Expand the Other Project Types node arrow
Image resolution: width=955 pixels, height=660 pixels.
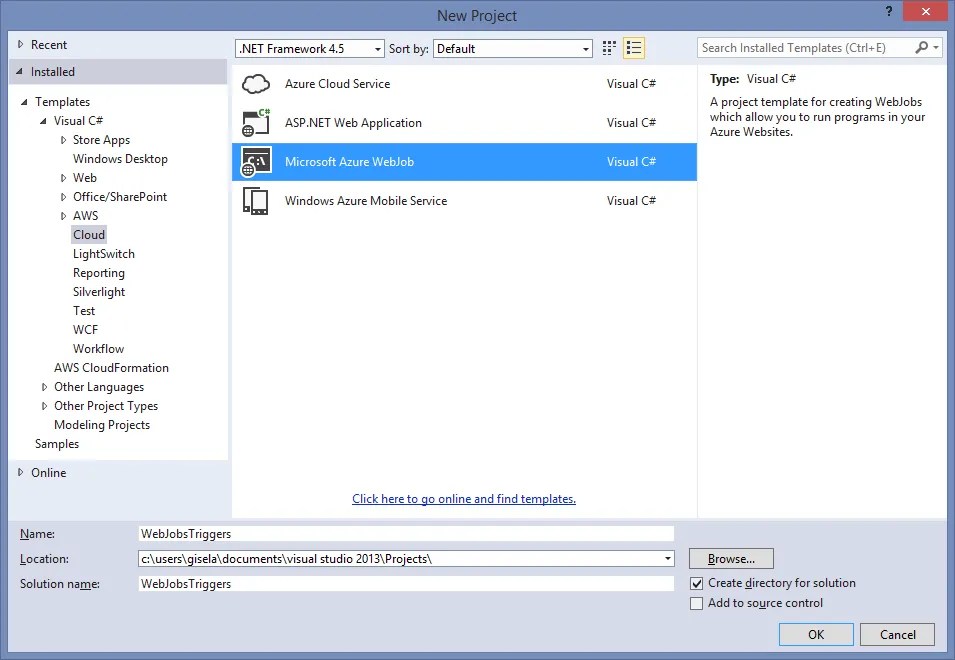(44, 405)
